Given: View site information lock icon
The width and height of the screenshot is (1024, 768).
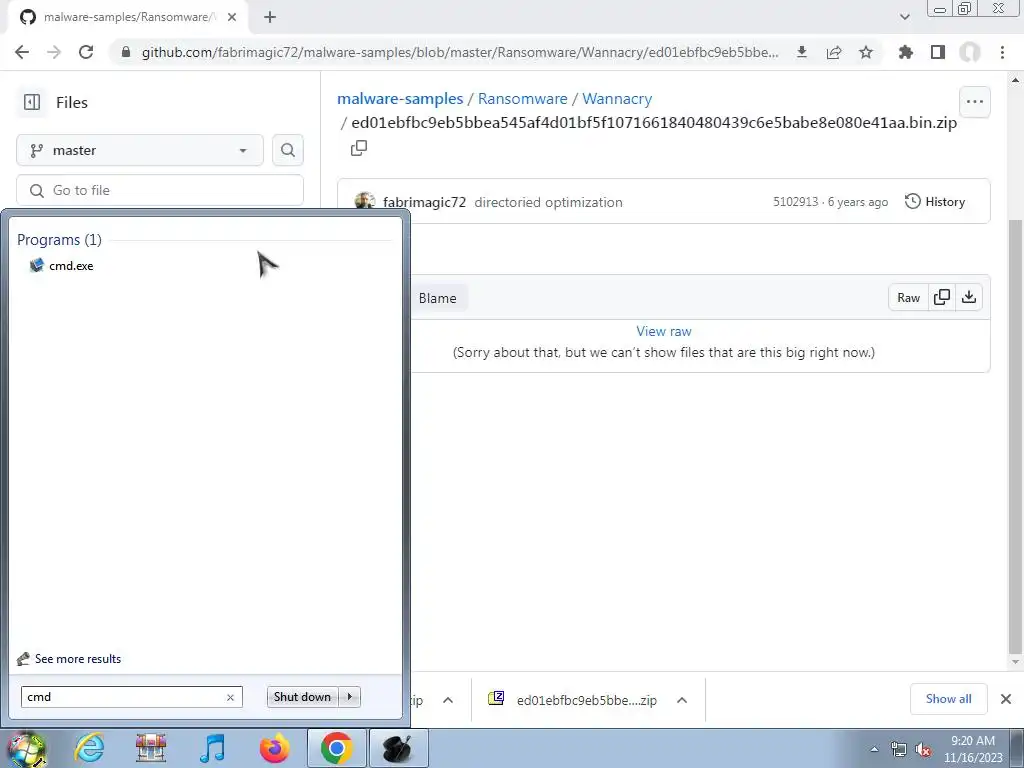Looking at the screenshot, I should point(126,52).
